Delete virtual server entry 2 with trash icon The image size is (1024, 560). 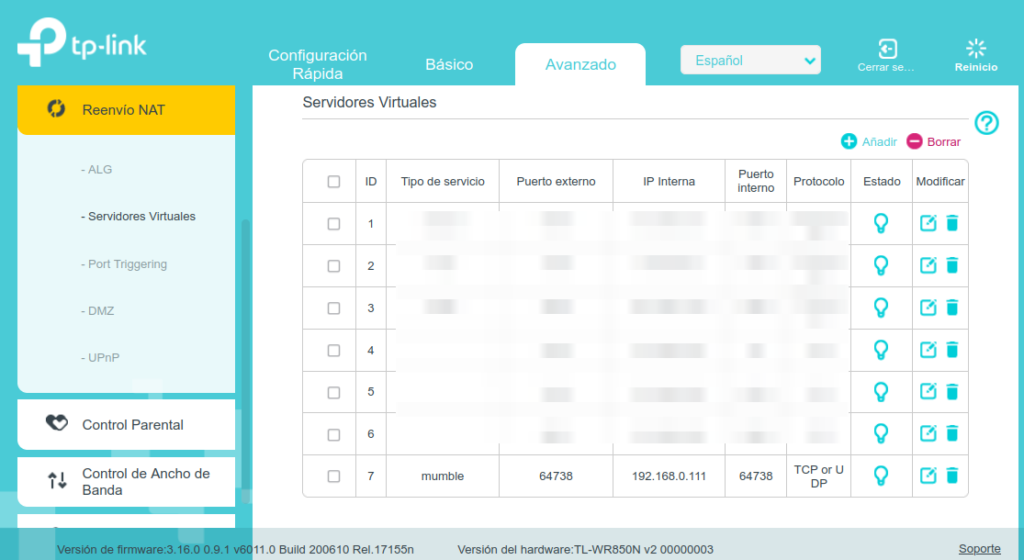pos(952,265)
